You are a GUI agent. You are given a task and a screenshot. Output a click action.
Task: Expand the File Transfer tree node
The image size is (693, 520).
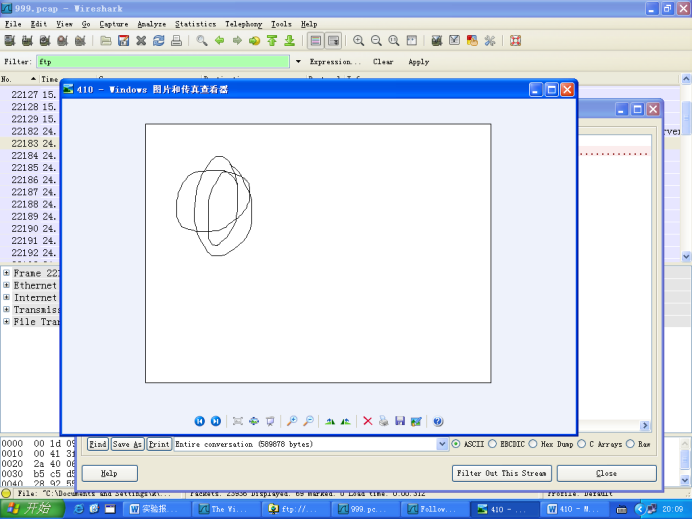point(7,321)
